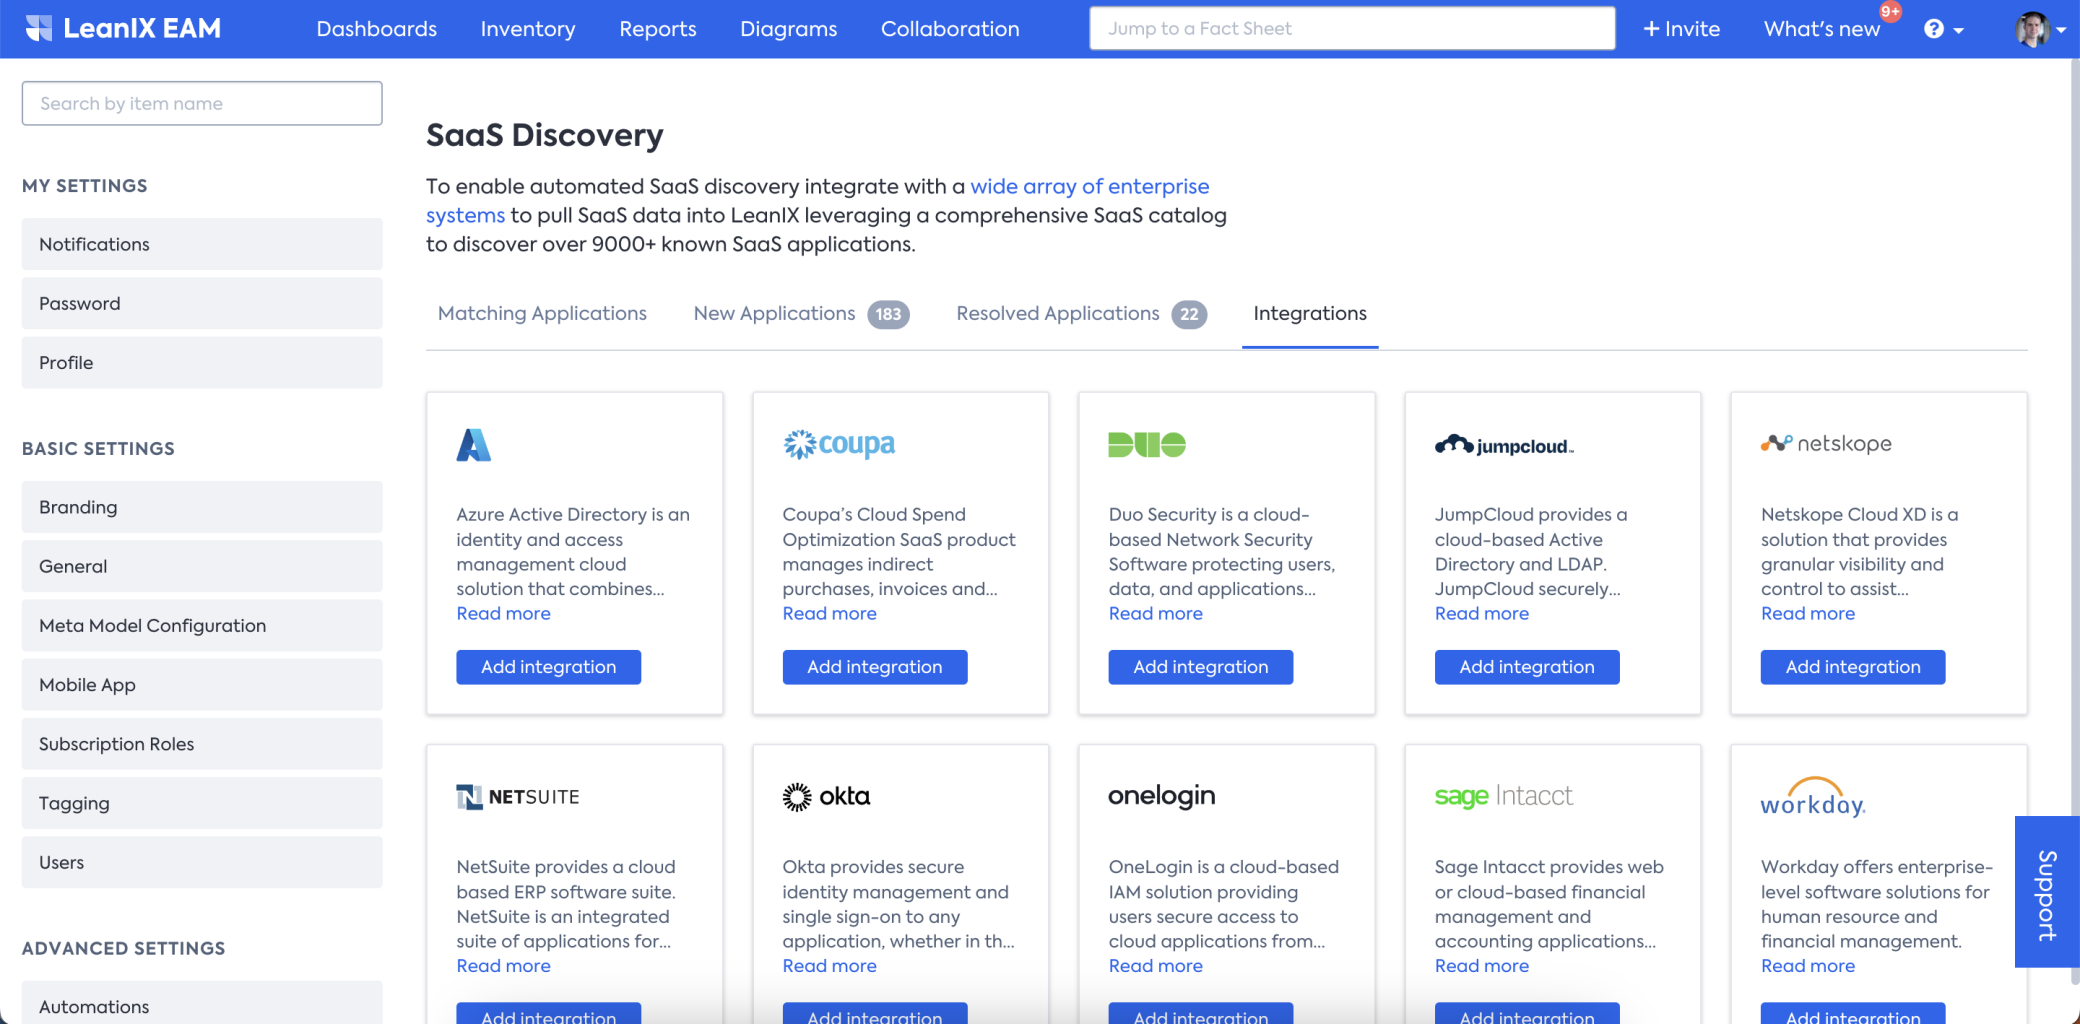Image resolution: width=2080 pixels, height=1024 pixels.
Task: Open Notifications settings
Action: point(202,244)
